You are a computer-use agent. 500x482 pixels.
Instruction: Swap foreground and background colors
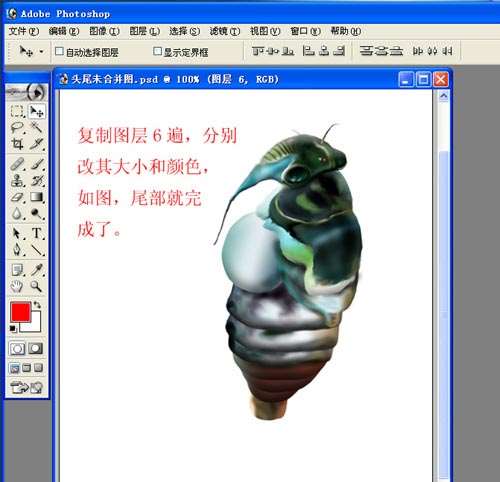(x=37, y=304)
